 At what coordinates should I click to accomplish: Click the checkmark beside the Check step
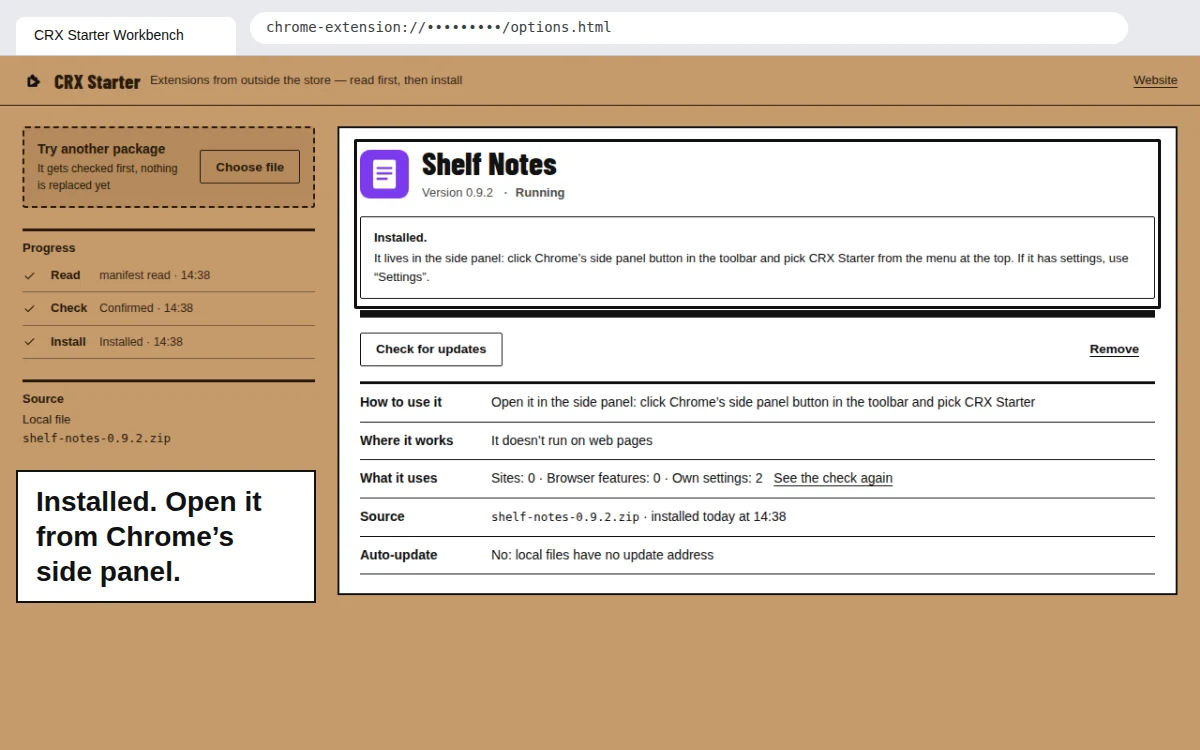coord(30,308)
